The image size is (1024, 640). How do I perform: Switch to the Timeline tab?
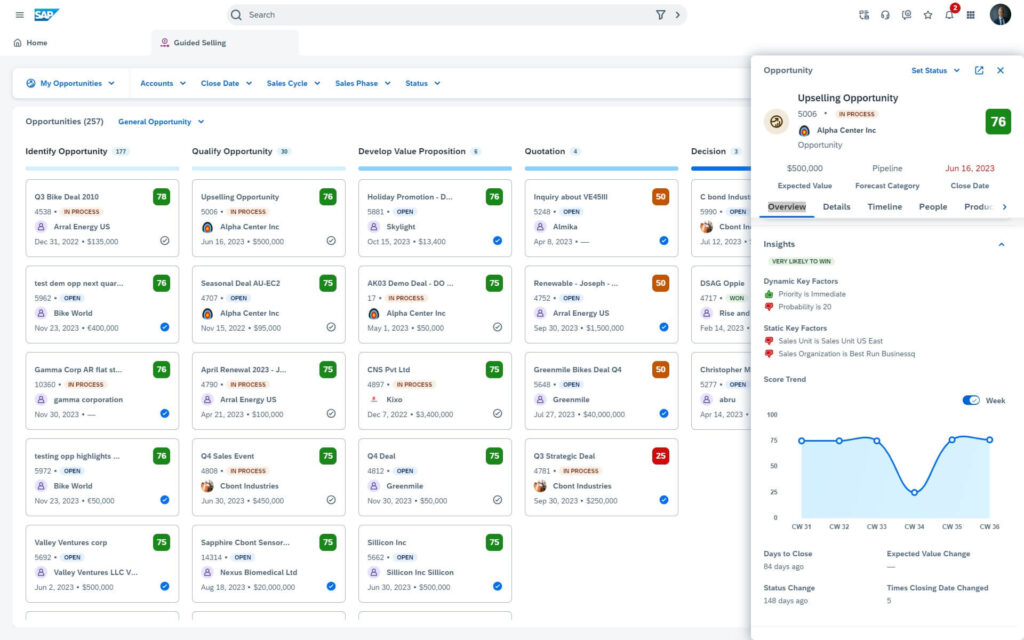click(x=884, y=207)
